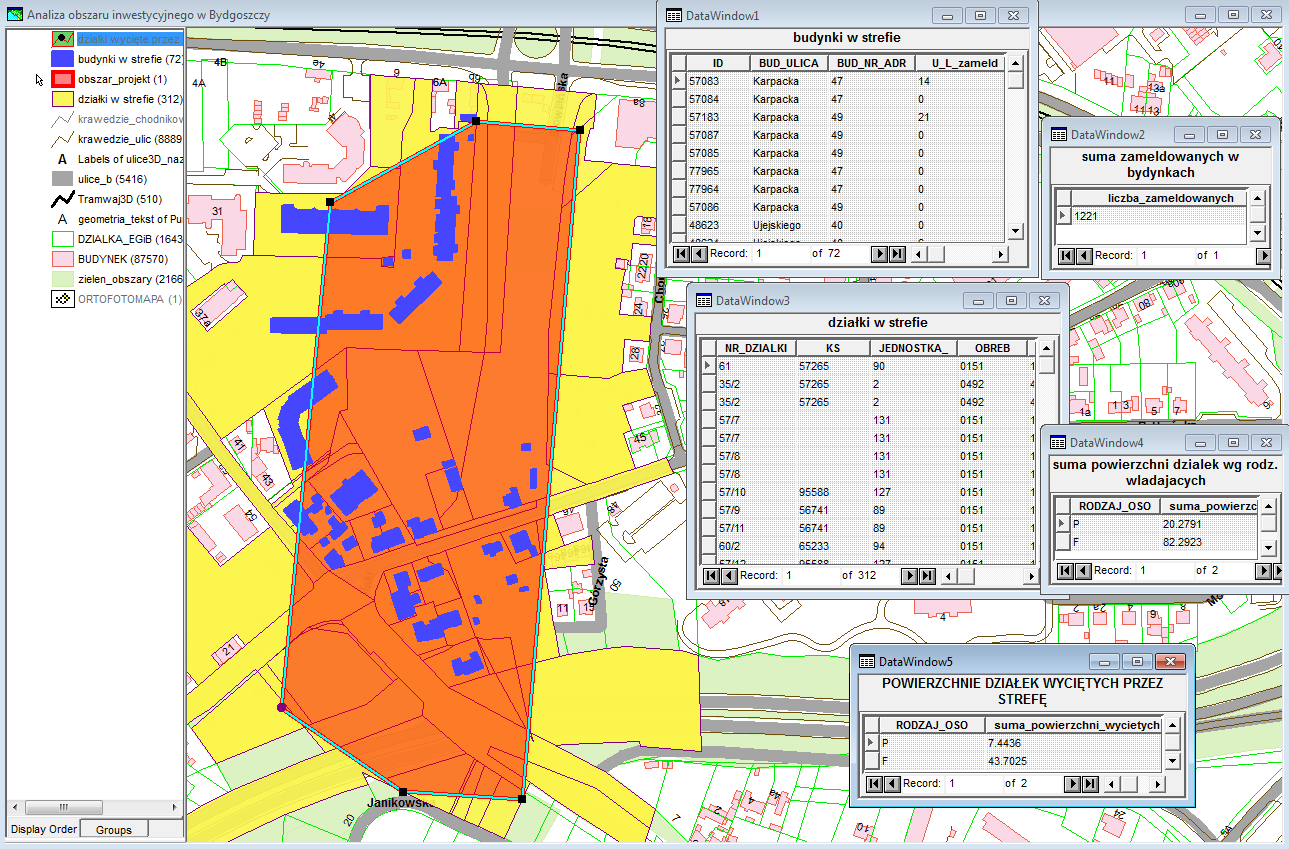Click the U_L_zameld value 21
The image size is (1289, 849).
click(x=960, y=117)
